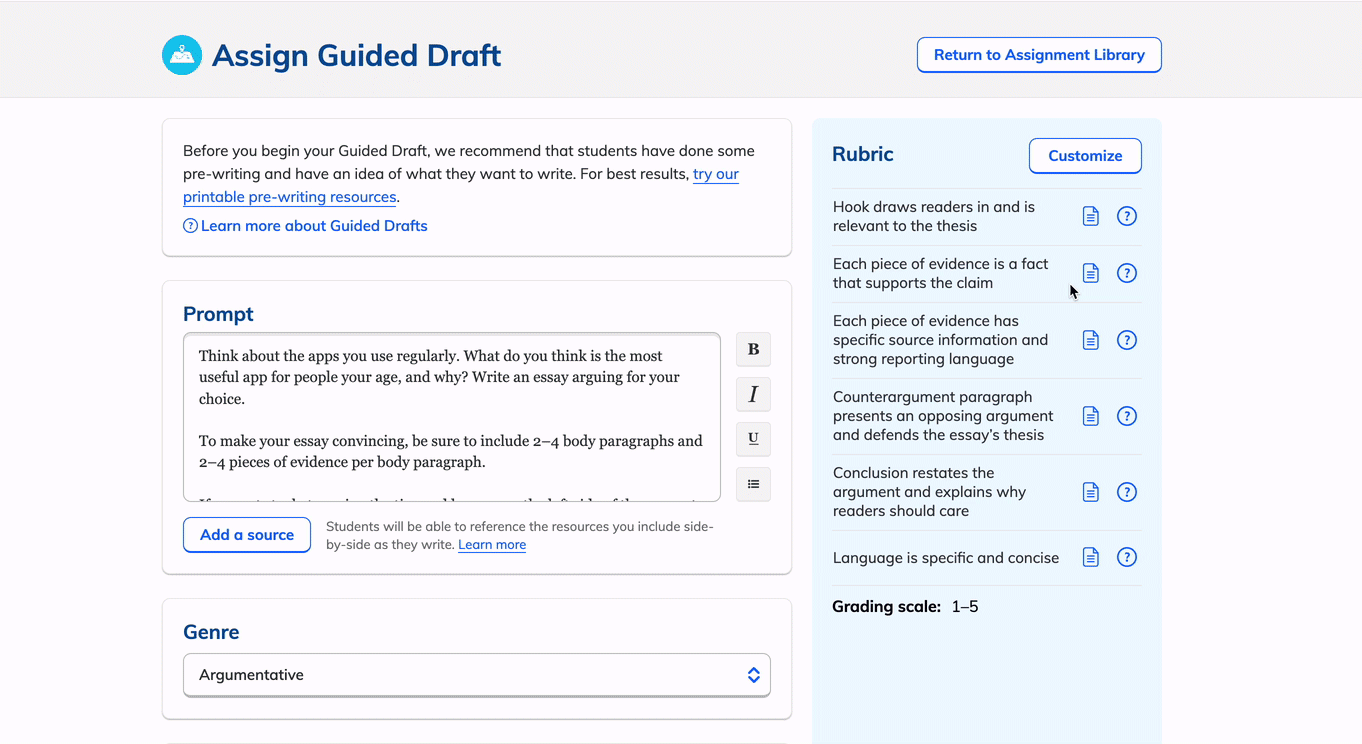This screenshot has height=744, width=1362.
Task: Click the Guided Draft logo icon
Action: (182, 56)
